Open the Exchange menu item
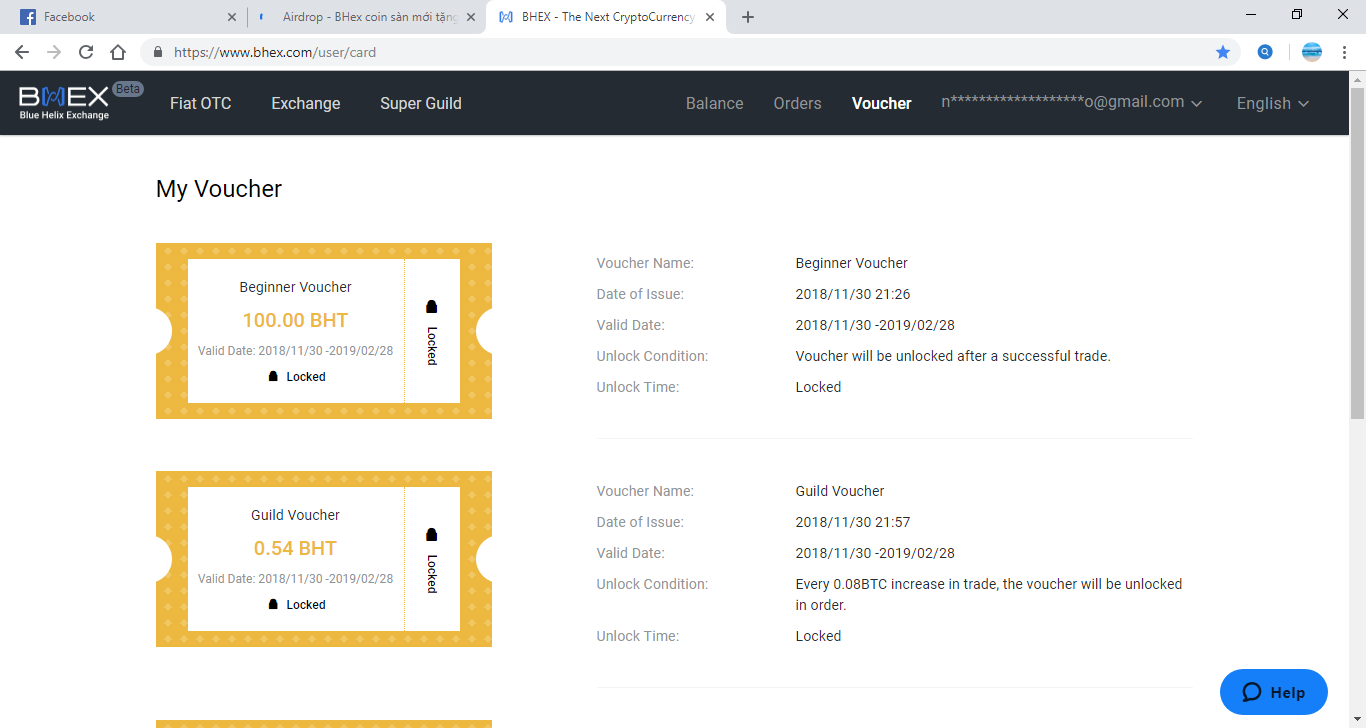Viewport: 1366px width, 728px height. tap(306, 103)
